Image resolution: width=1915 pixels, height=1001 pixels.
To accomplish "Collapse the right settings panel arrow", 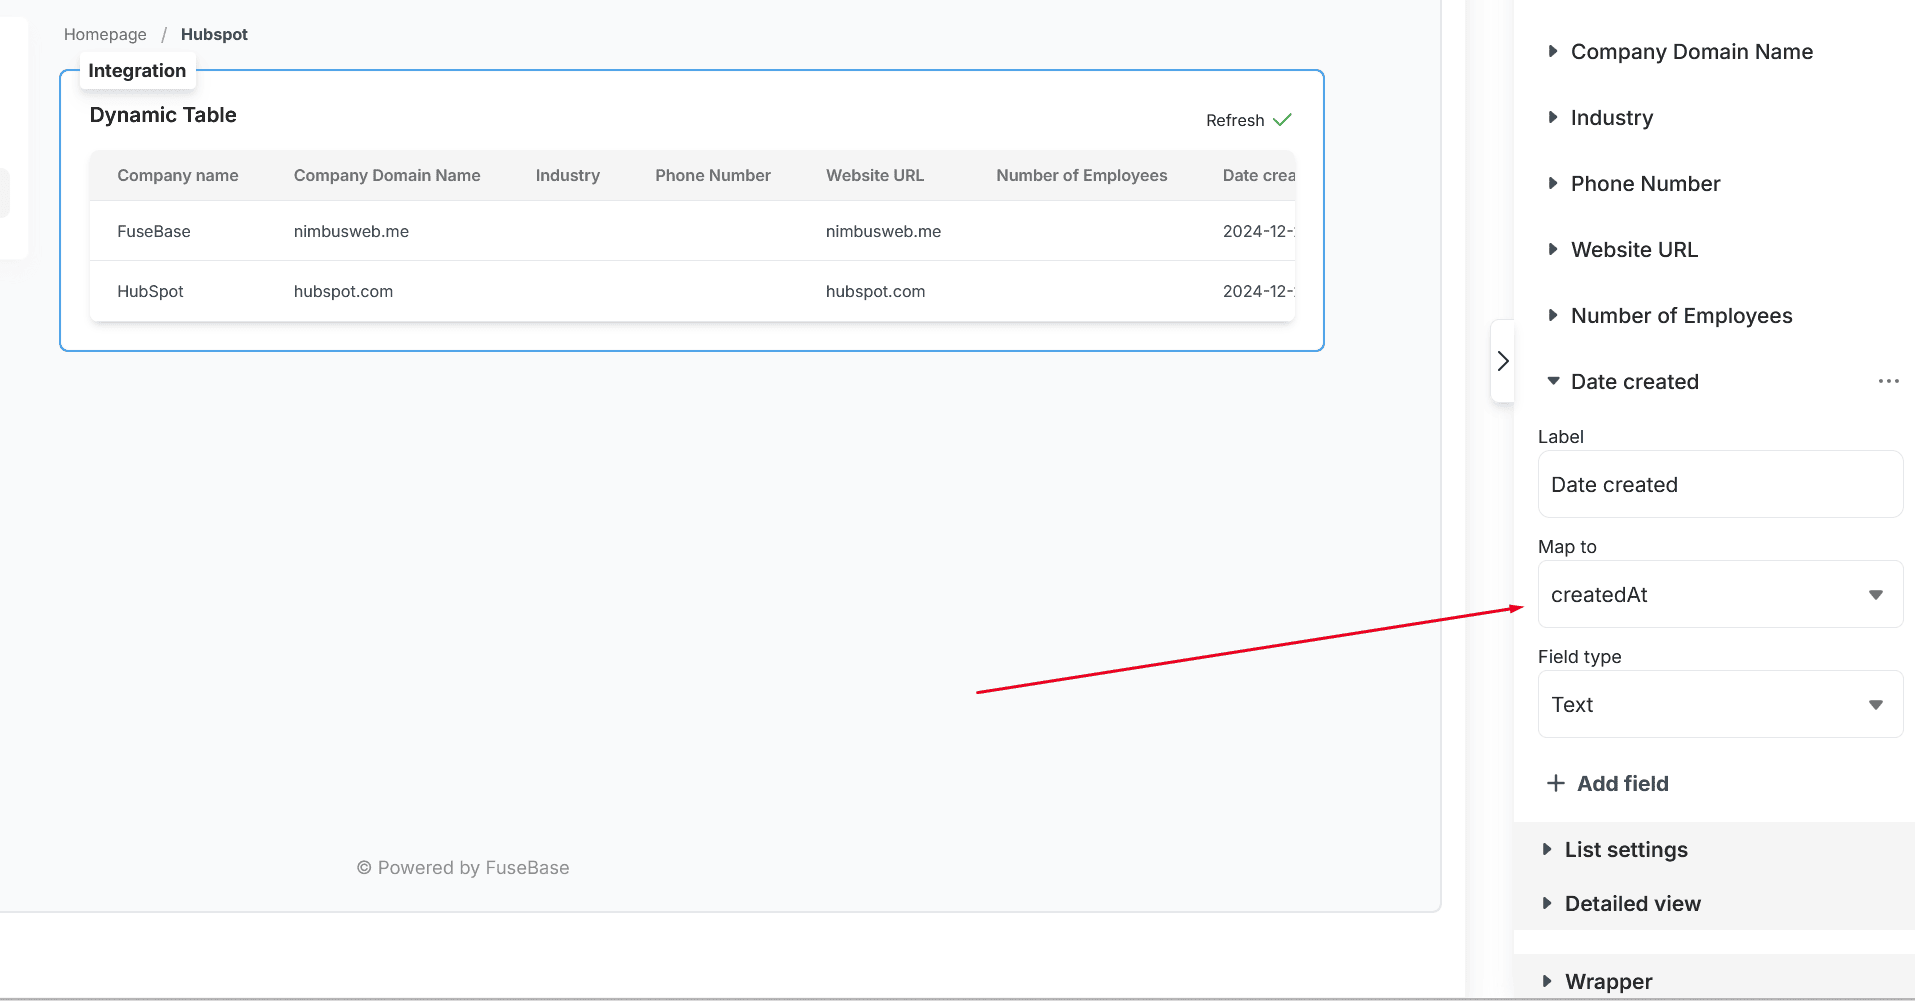I will tap(1502, 361).
